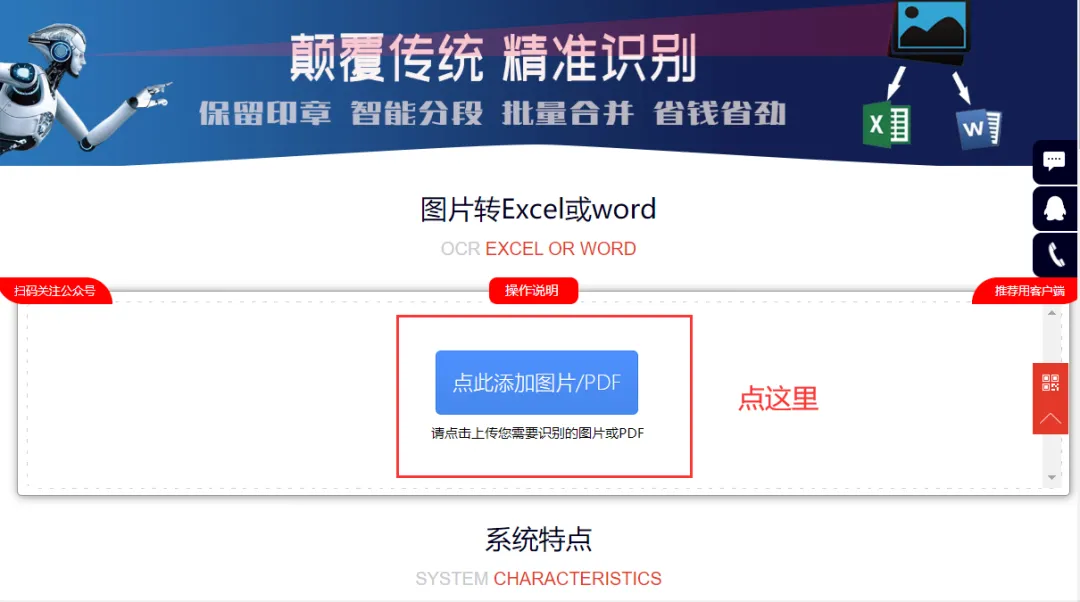1080x602 pixels.
Task: Click the QQ penguin contact icon
Action: [x=1054, y=209]
